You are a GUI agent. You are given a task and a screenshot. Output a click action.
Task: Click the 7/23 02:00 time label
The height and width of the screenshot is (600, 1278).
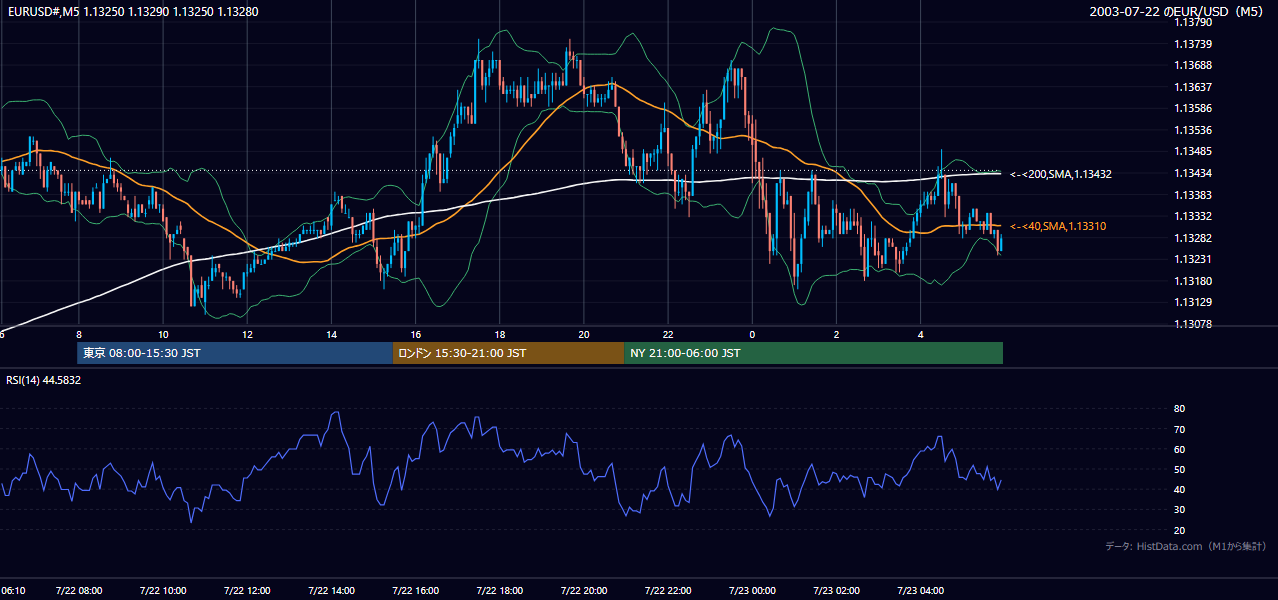tap(835, 591)
